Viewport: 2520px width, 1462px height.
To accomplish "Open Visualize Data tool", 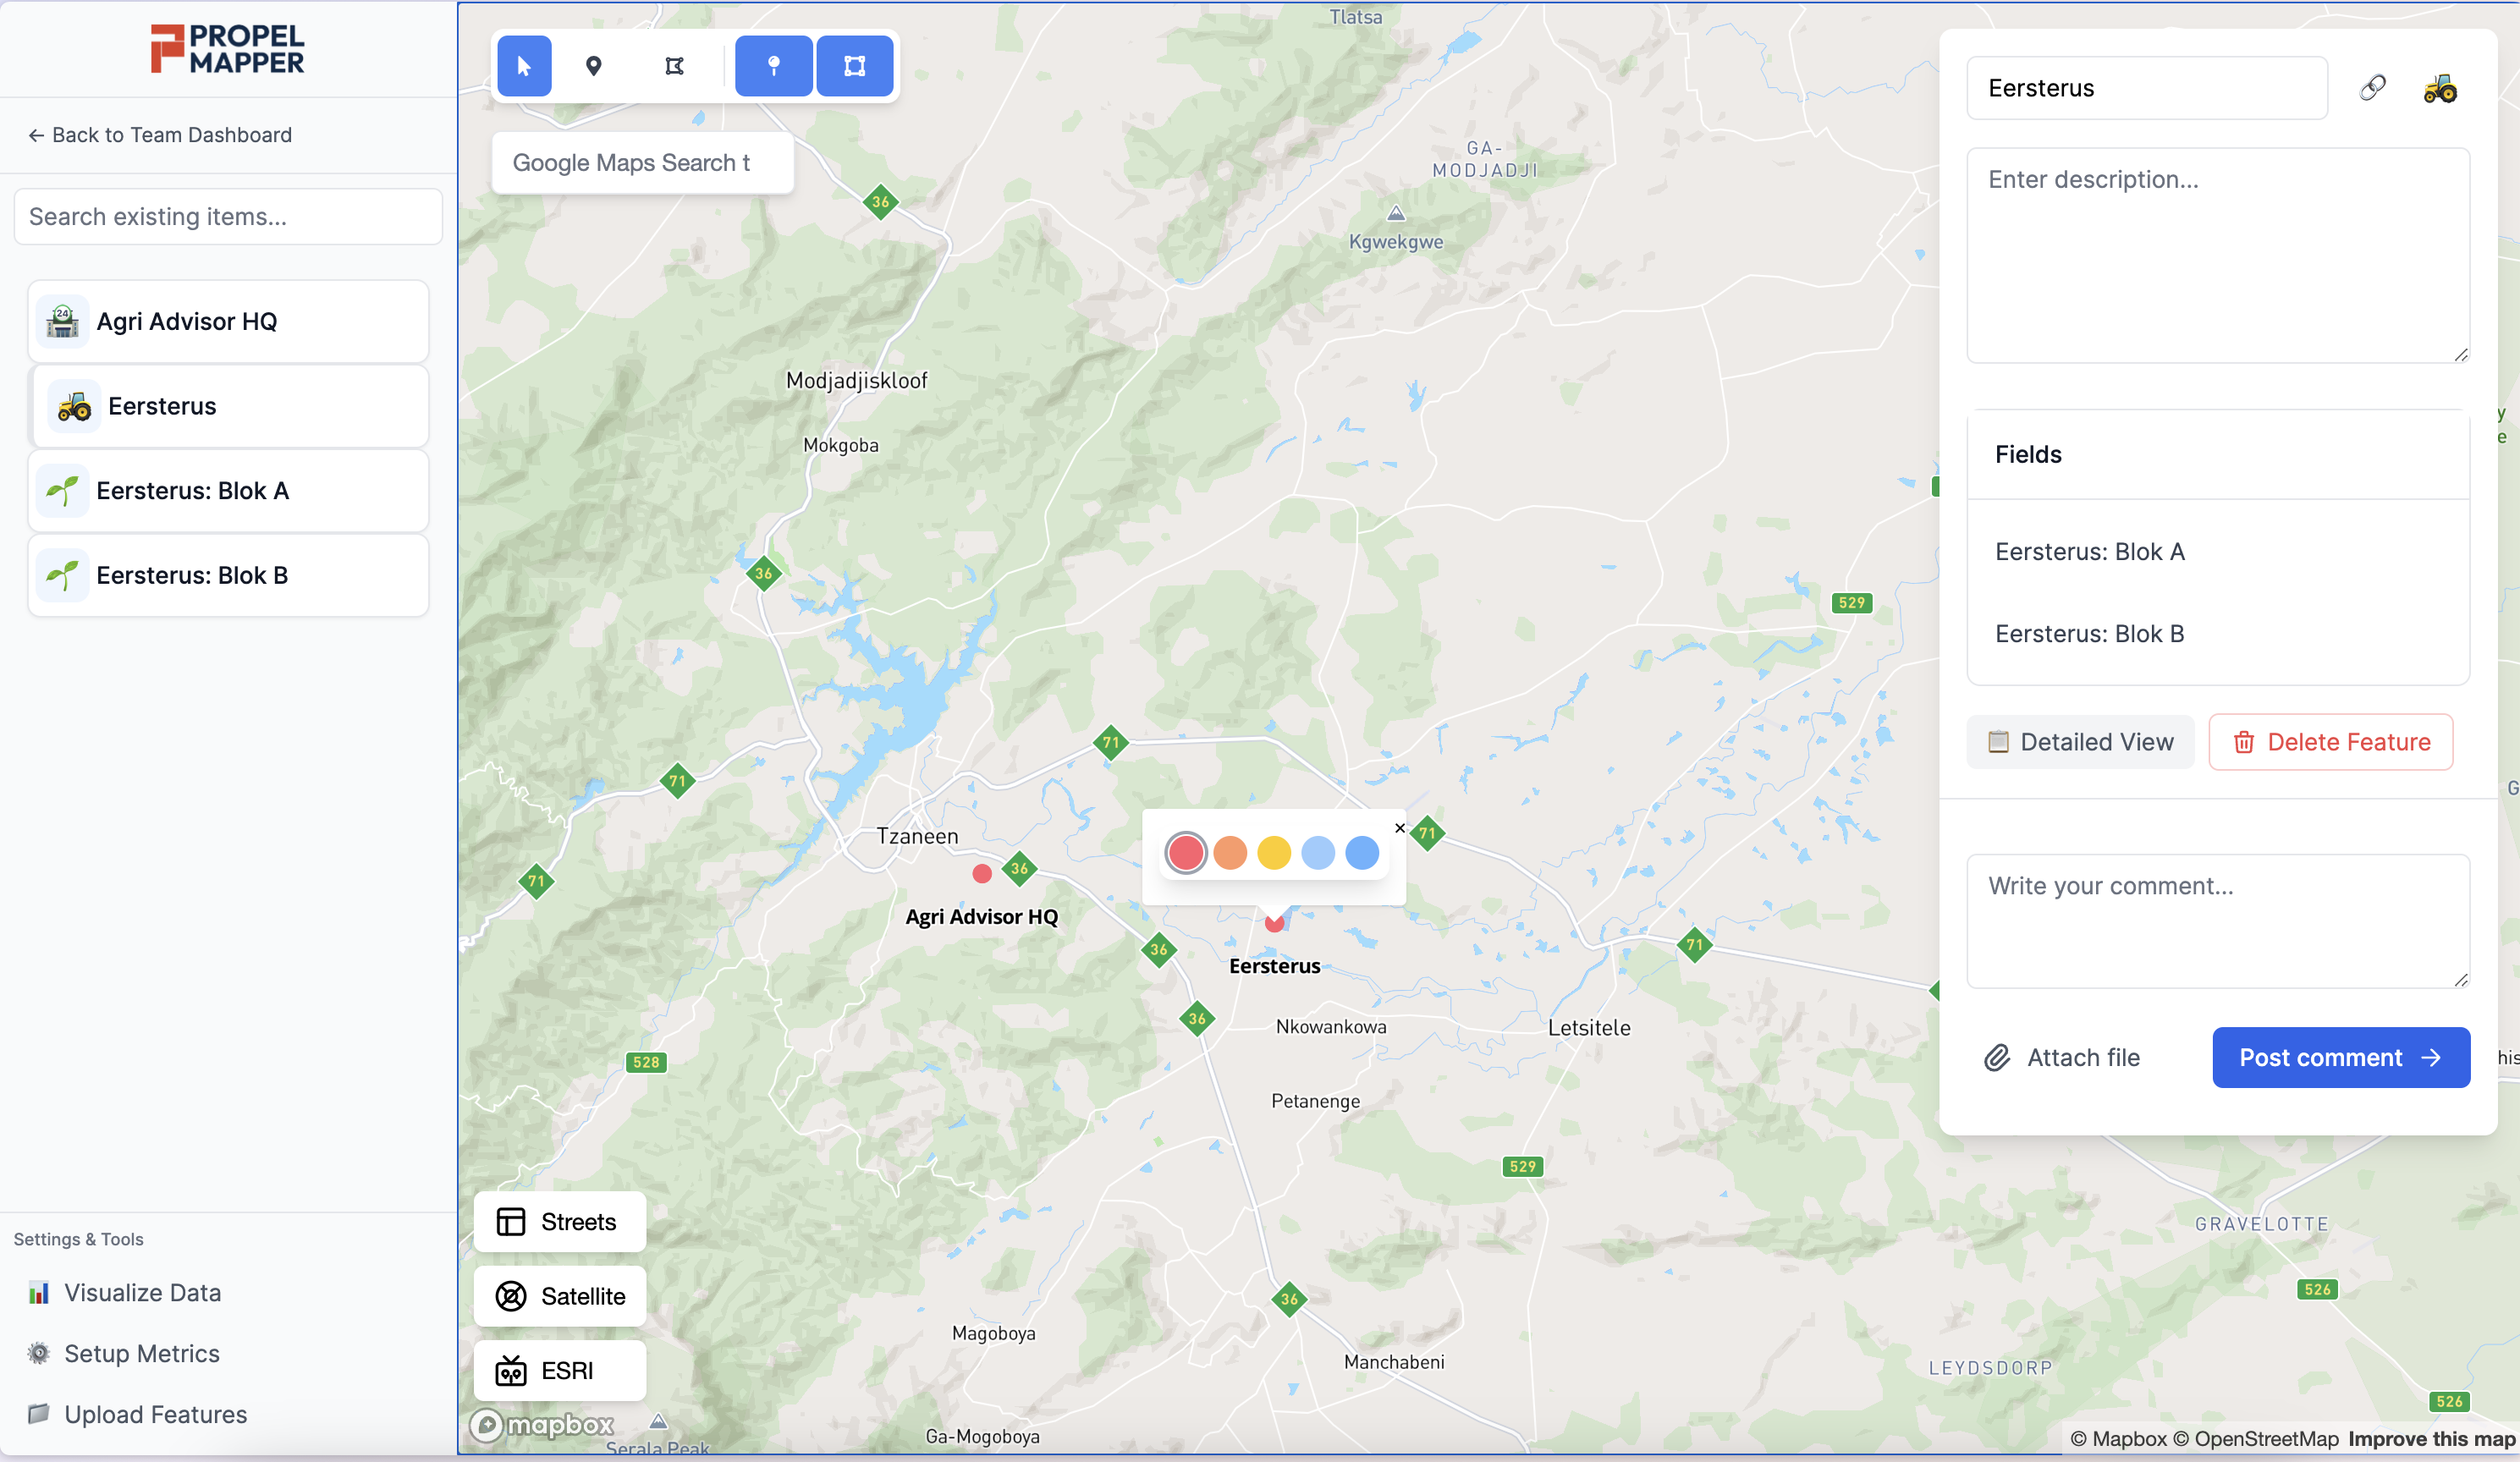I will [142, 1292].
